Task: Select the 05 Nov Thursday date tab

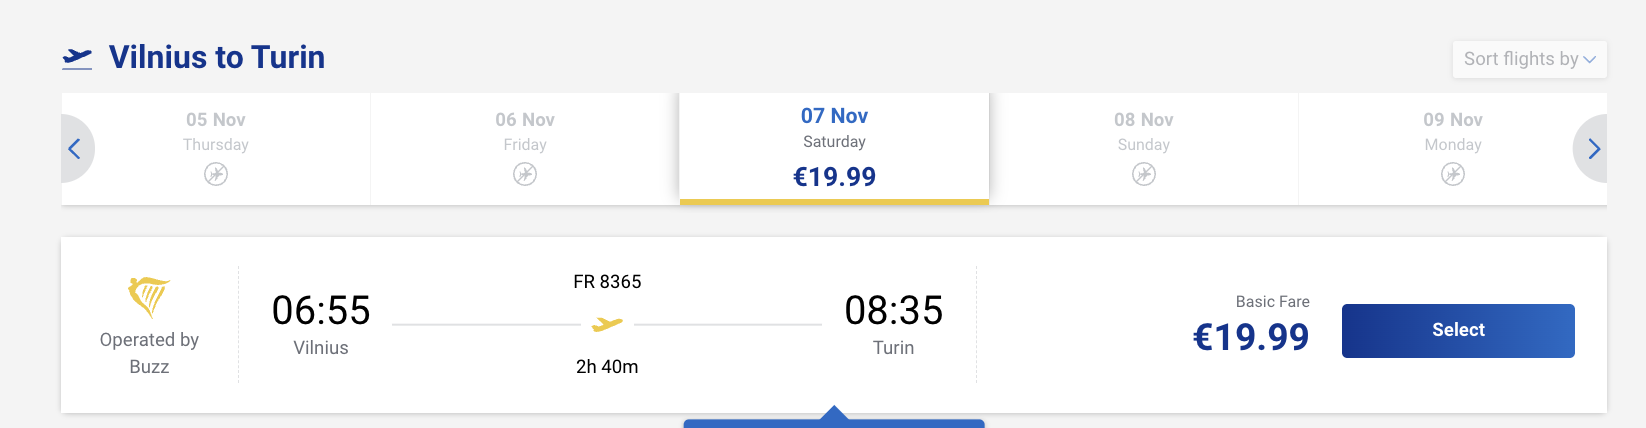Action: 216,149
